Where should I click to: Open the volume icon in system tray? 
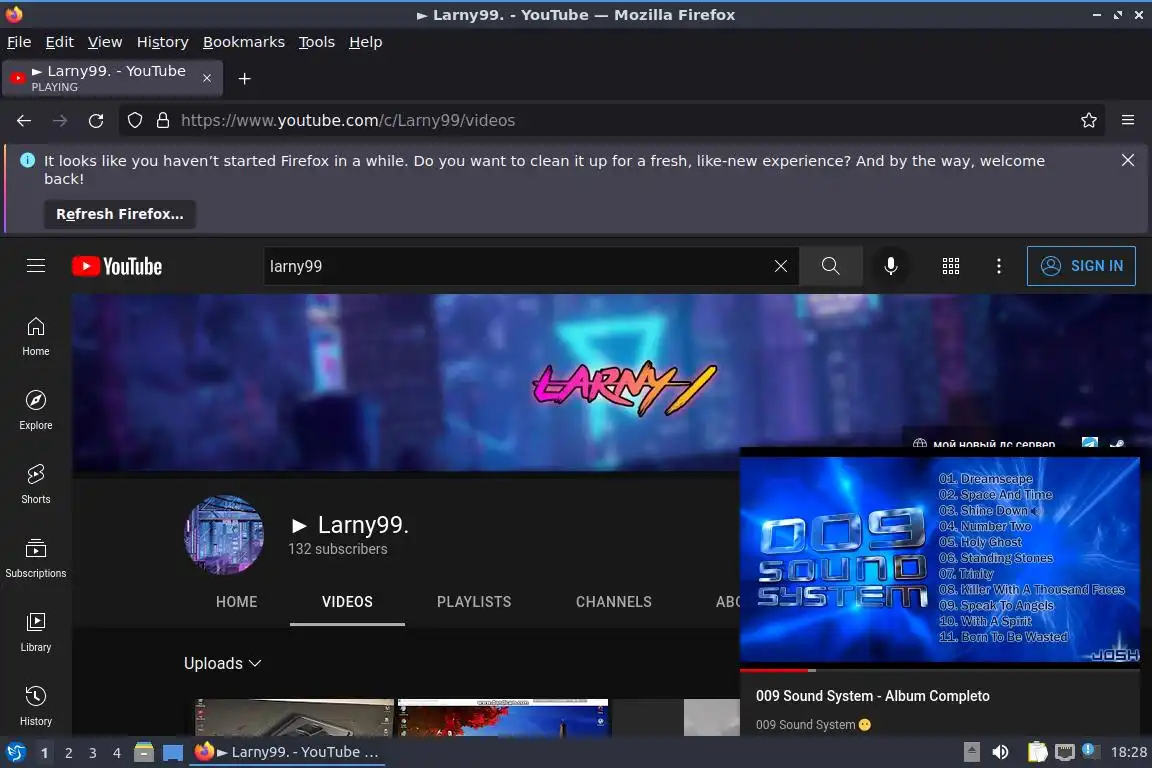coord(1000,752)
